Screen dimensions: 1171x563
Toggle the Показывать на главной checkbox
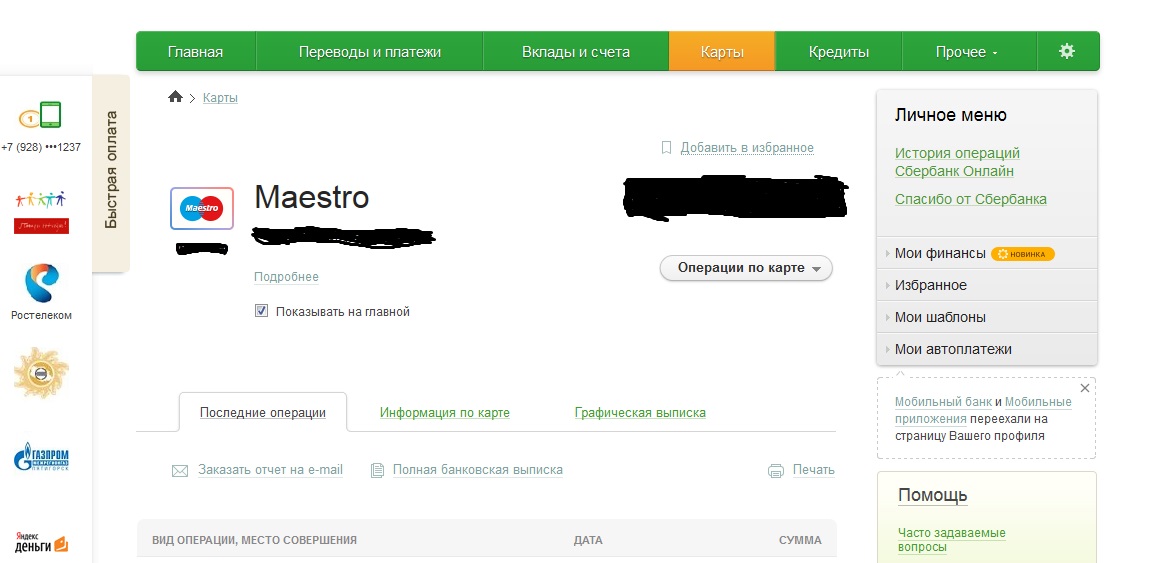tap(262, 311)
